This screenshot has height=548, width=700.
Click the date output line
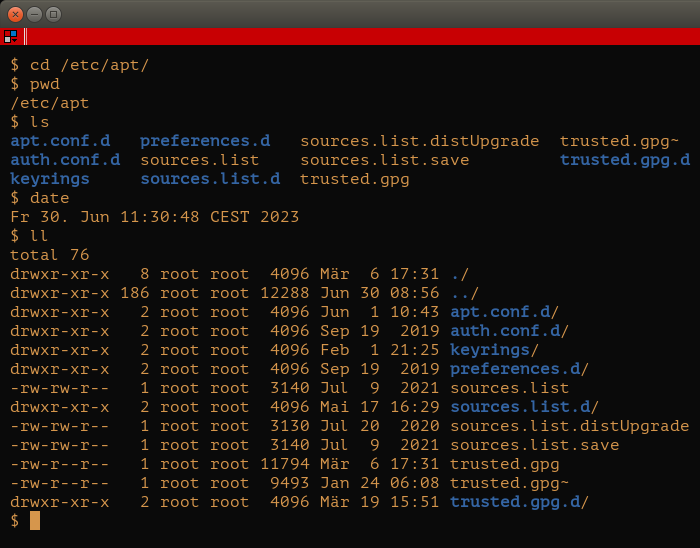pos(154,217)
